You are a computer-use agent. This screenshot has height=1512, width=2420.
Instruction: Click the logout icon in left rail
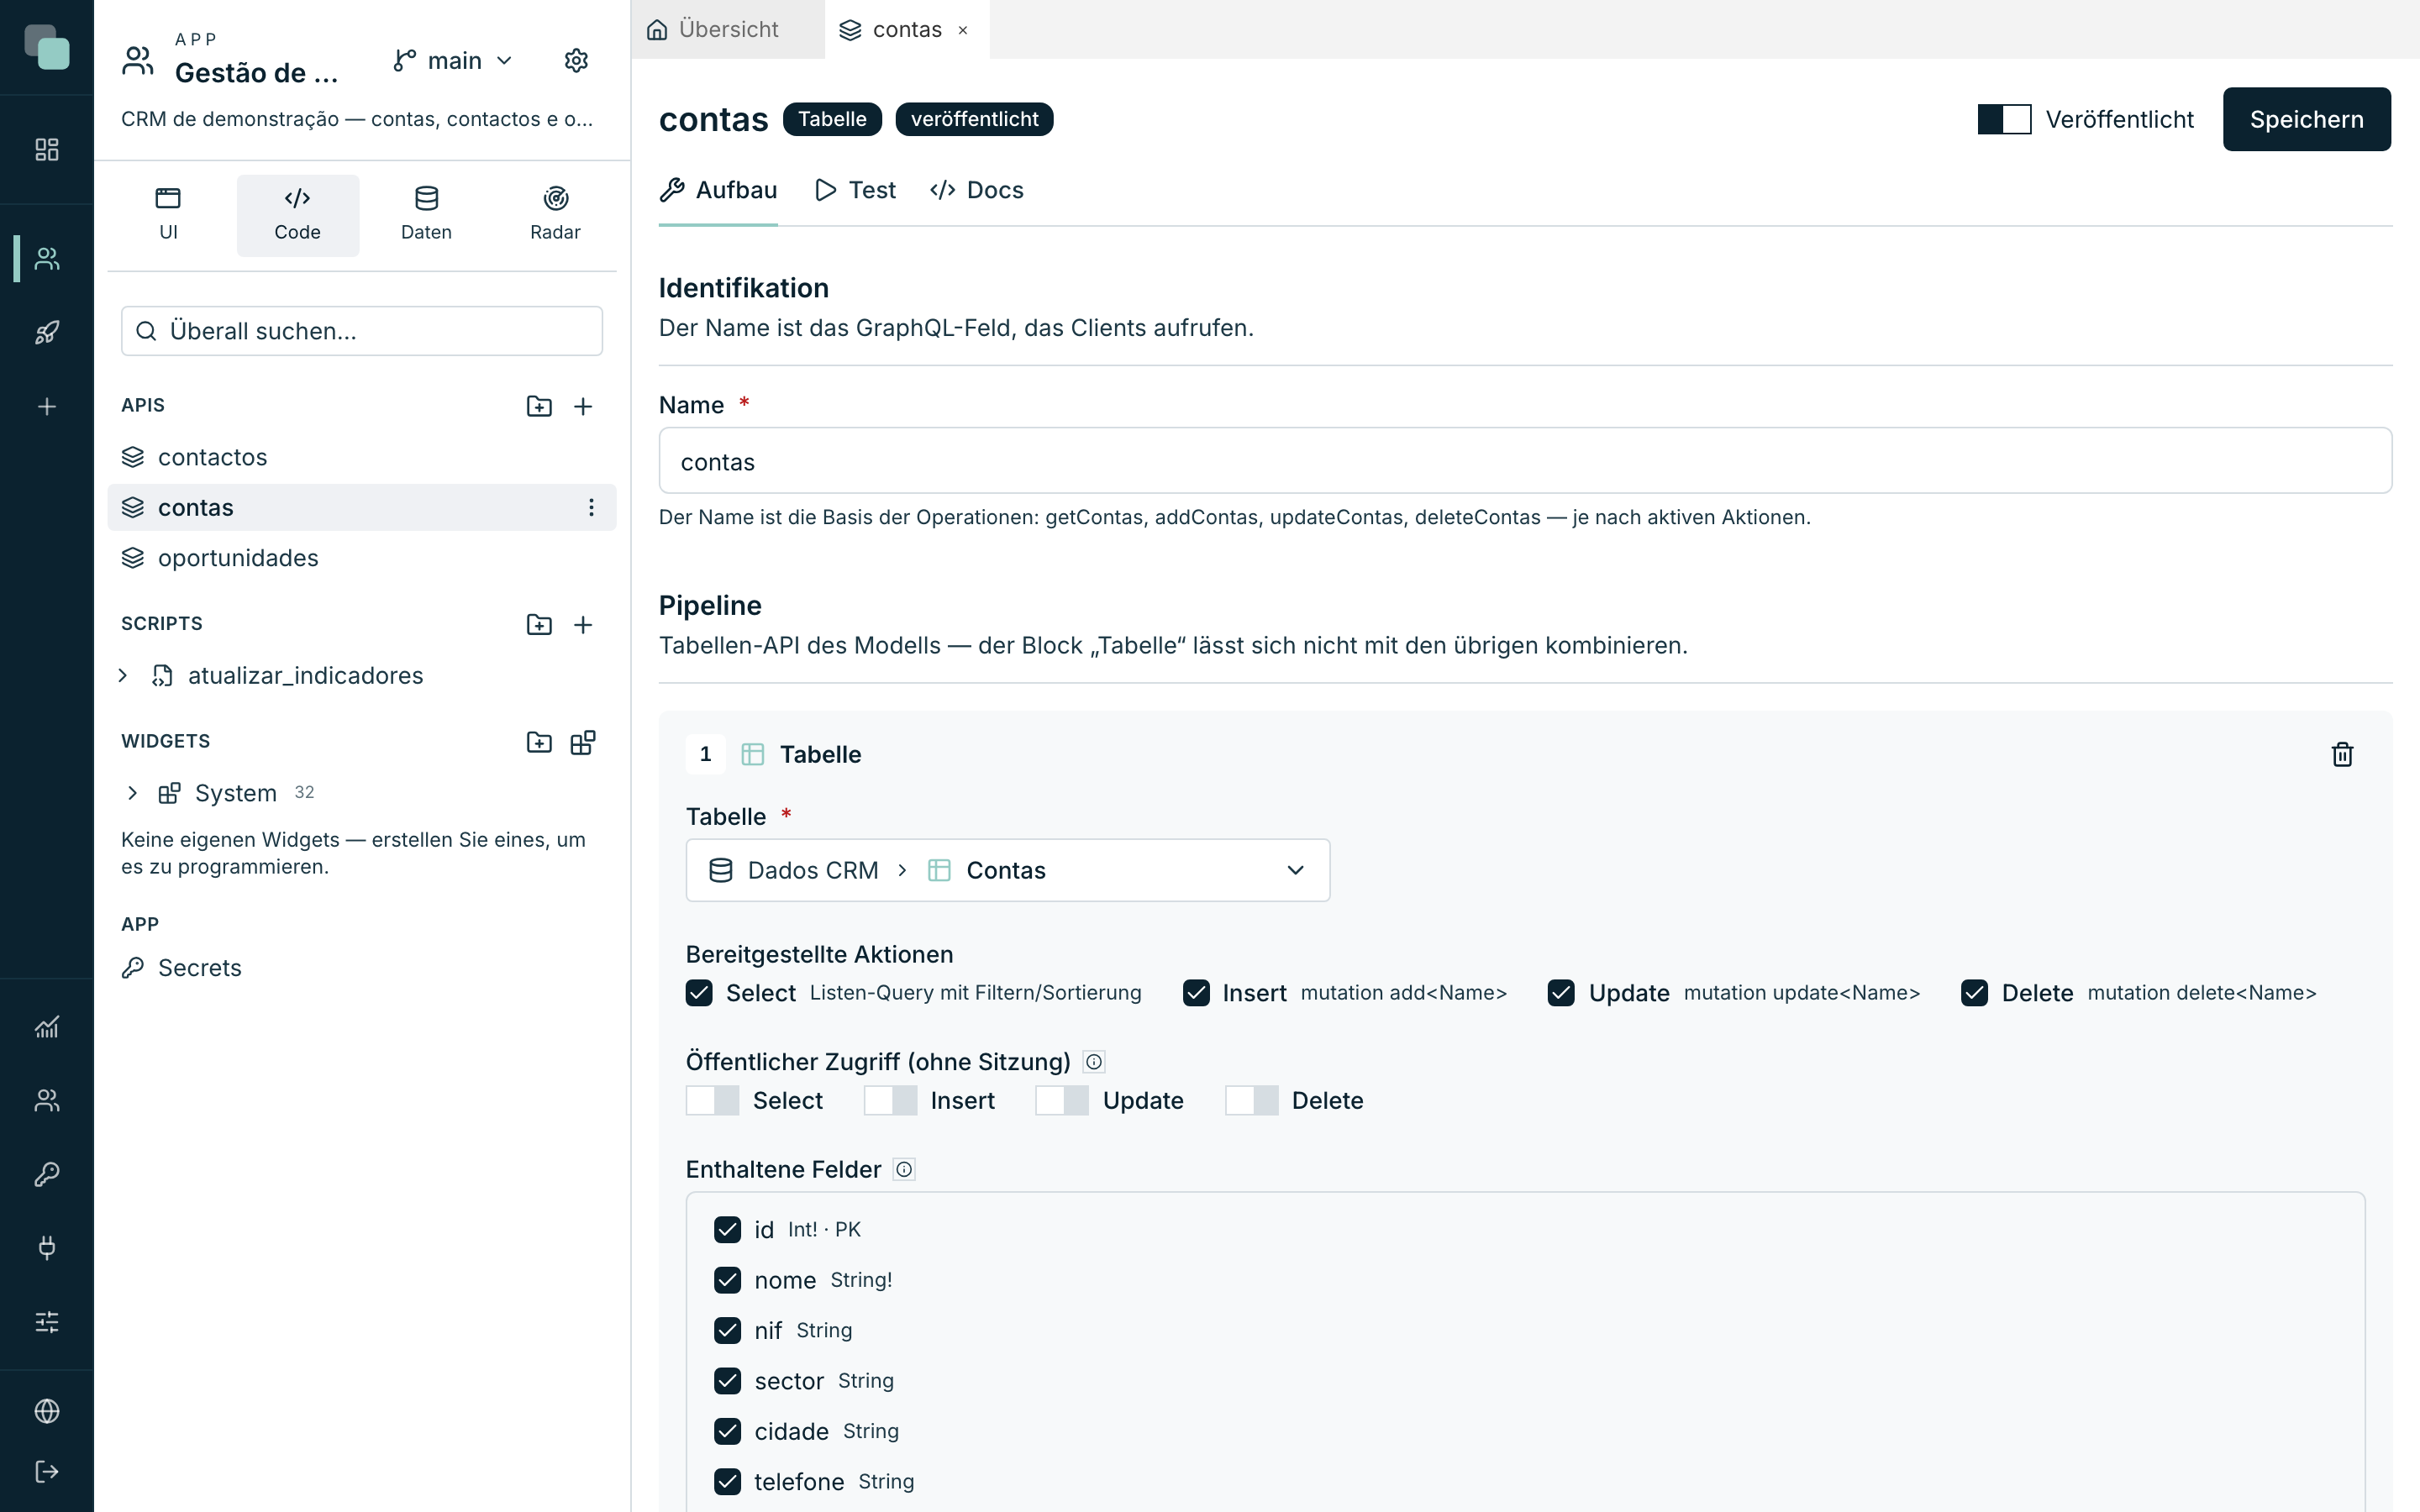(47, 1471)
